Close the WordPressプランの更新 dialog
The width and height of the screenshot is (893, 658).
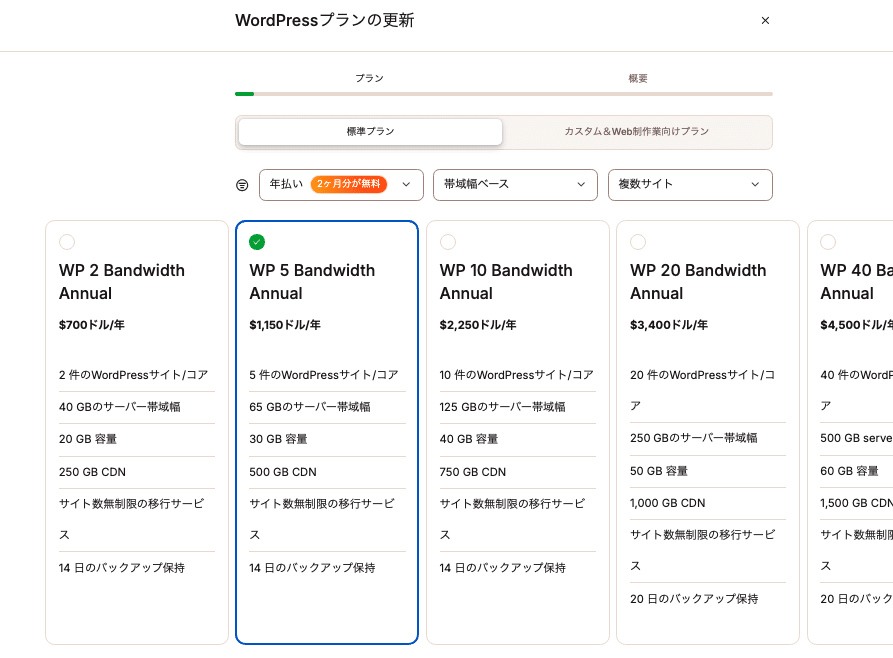pyautogui.click(x=765, y=20)
